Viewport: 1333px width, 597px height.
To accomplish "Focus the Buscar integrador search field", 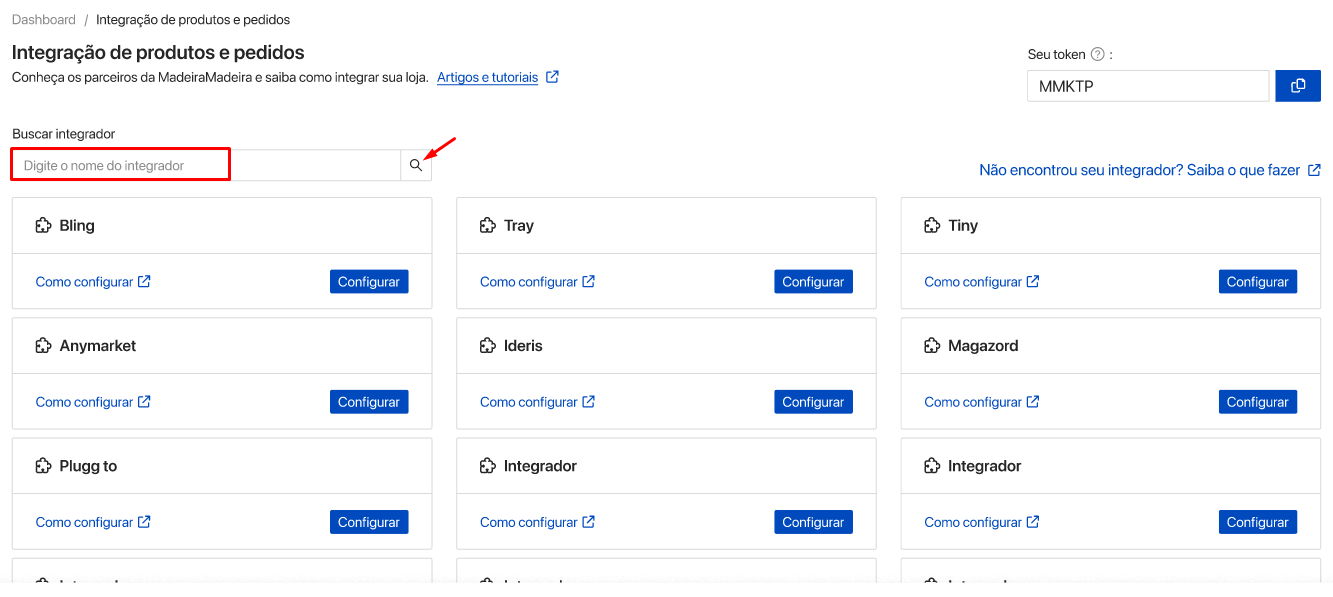I will pyautogui.click(x=205, y=166).
